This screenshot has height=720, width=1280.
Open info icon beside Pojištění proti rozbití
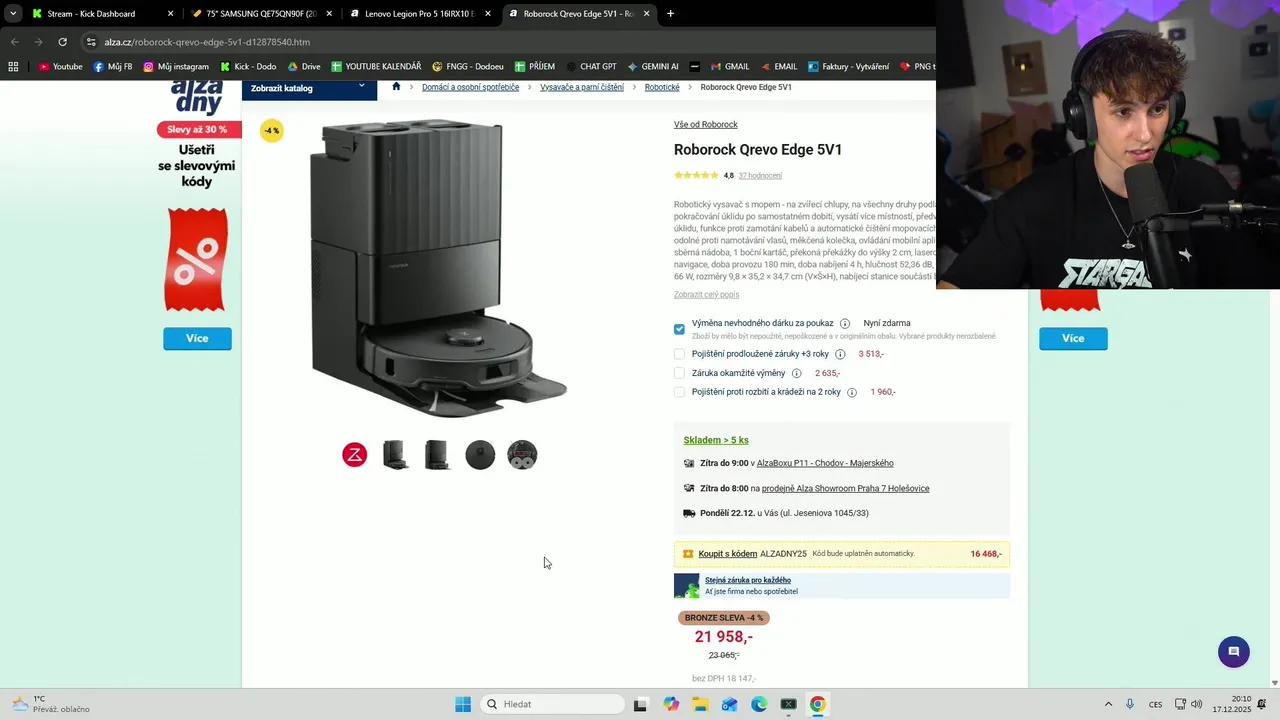(852, 392)
